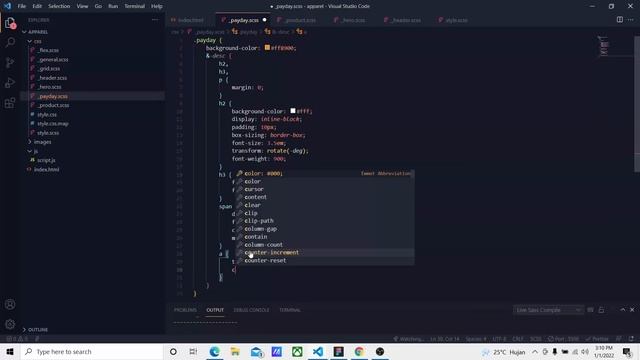Switch to the DEBUG CONSOLE panel tab
The width and height of the screenshot is (640, 360).
pos(251,310)
